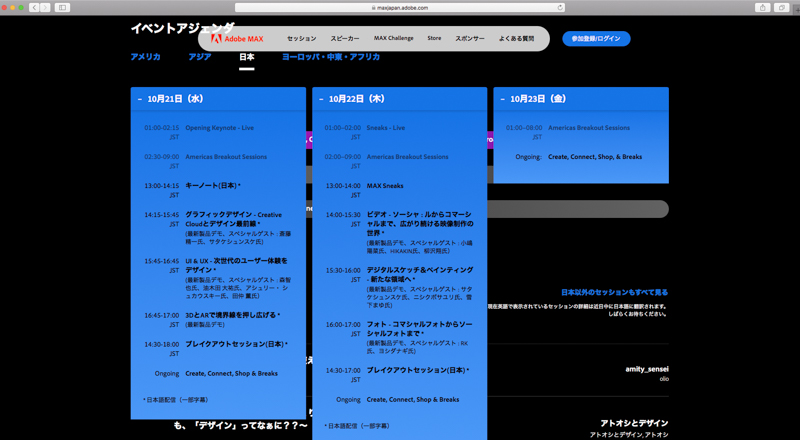Select the 日本 region tab
800x440 pixels.
point(246,57)
